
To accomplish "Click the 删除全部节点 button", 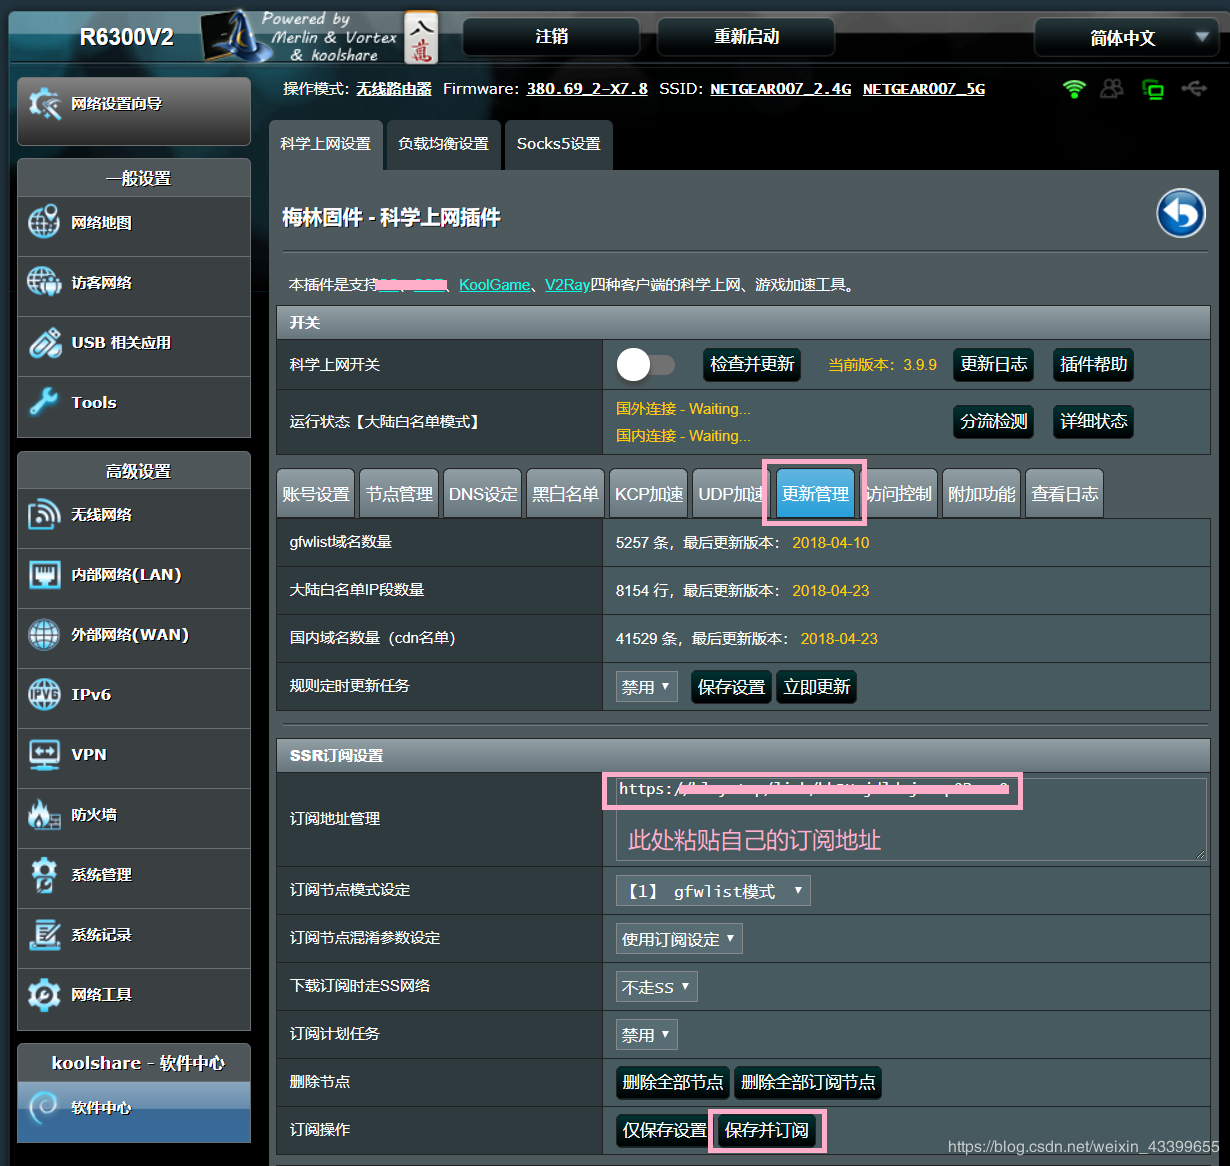I will click(672, 1082).
